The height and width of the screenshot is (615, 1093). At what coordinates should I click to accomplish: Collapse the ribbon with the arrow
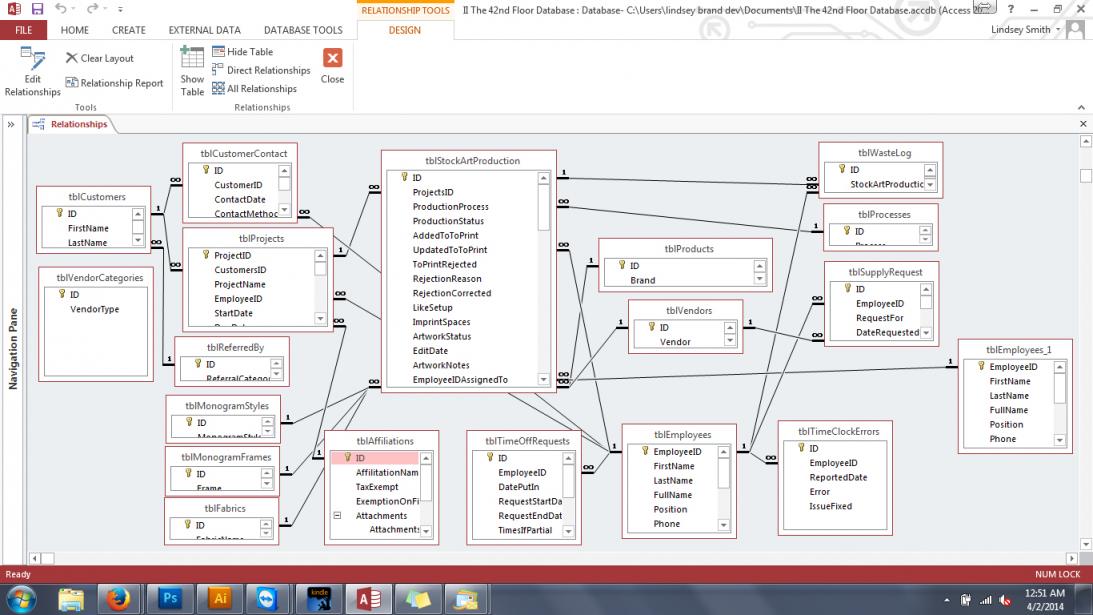1081,107
